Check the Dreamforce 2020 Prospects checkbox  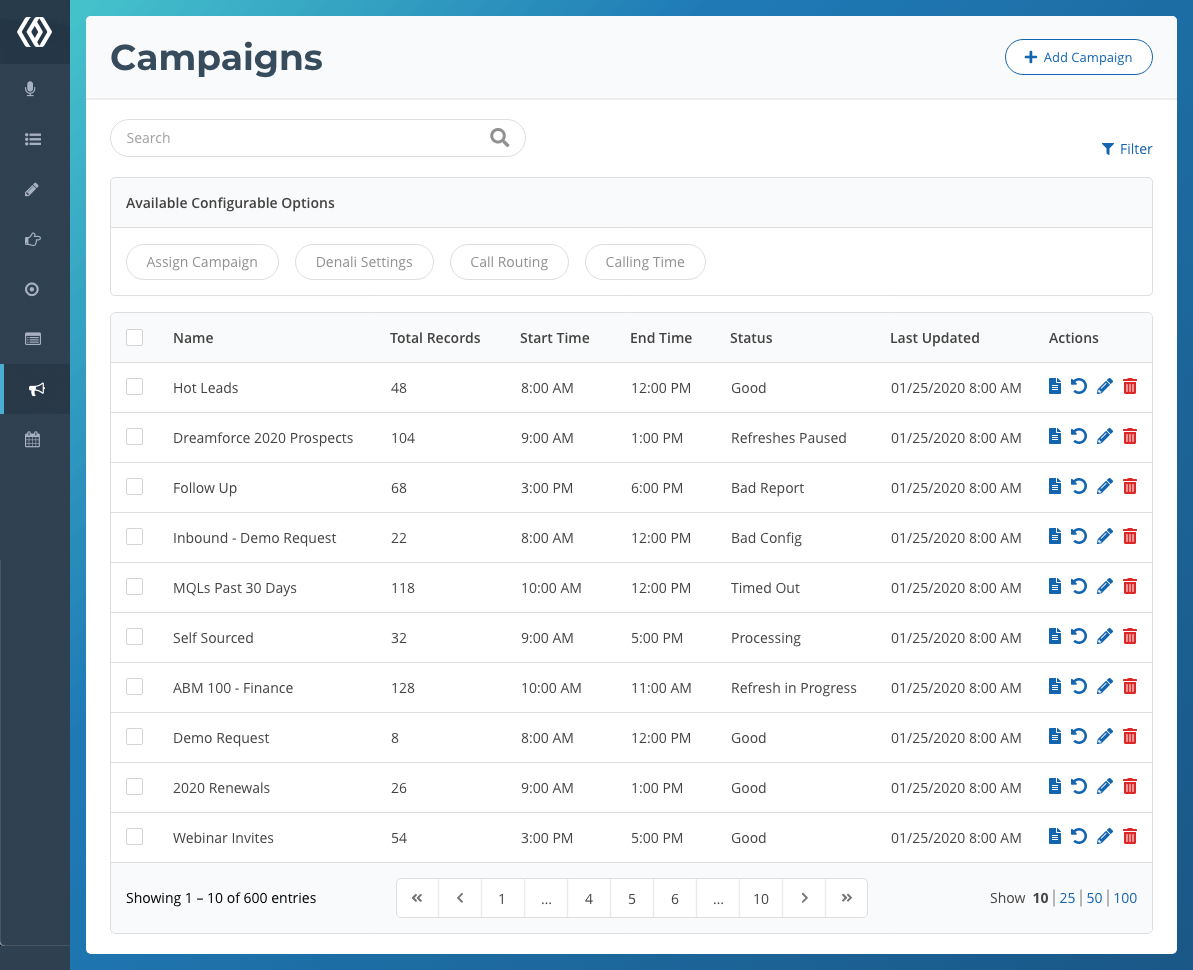(135, 437)
